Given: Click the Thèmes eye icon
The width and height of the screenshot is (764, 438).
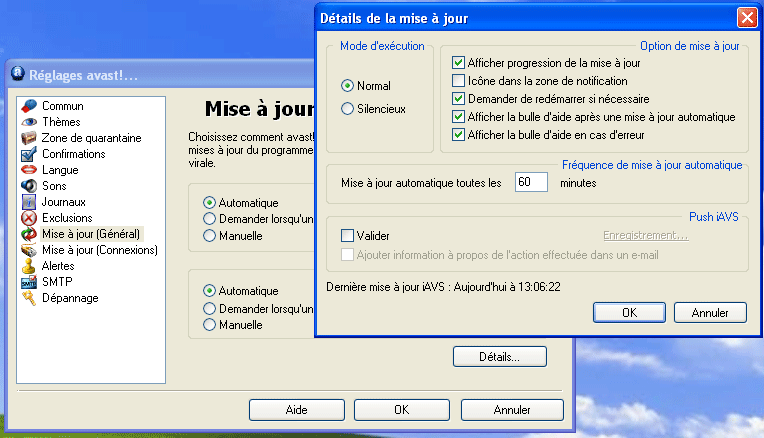Looking at the screenshot, I should click(x=29, y=122).
